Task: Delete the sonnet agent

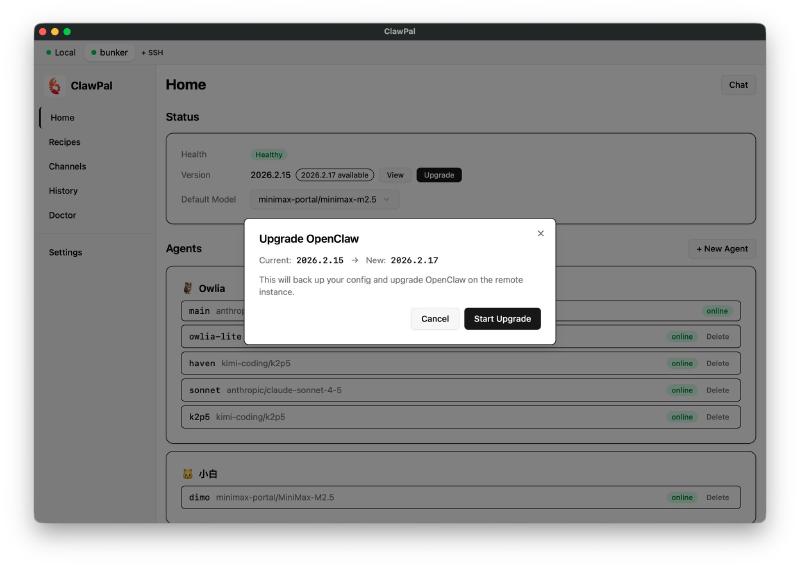Action: 717,390
